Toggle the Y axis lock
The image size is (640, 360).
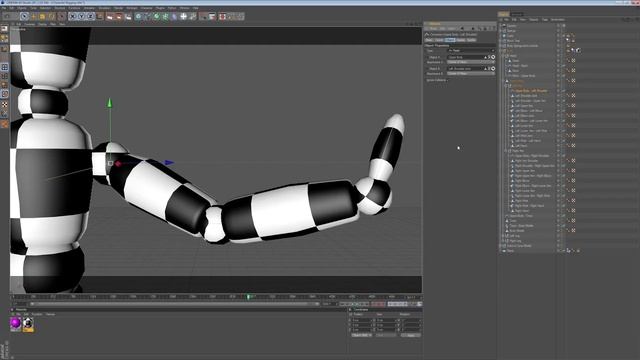tap(82, 16)
